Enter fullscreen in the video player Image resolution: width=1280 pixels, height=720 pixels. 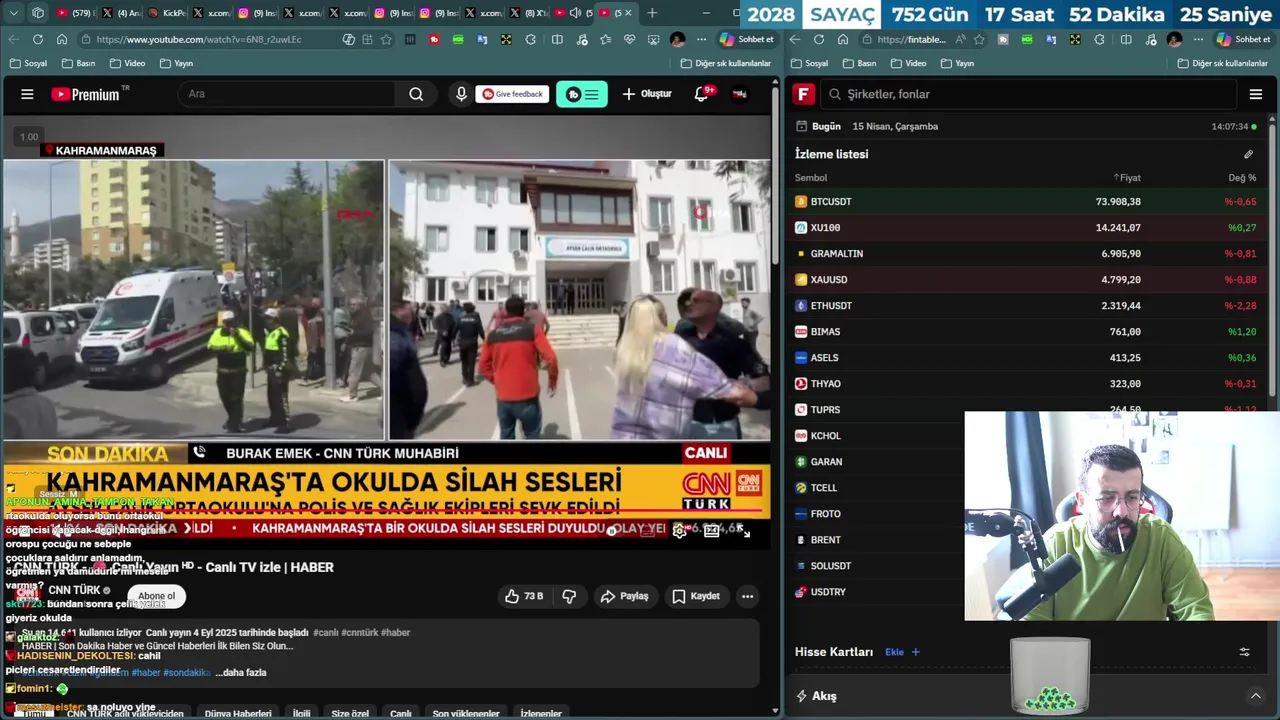744,531
